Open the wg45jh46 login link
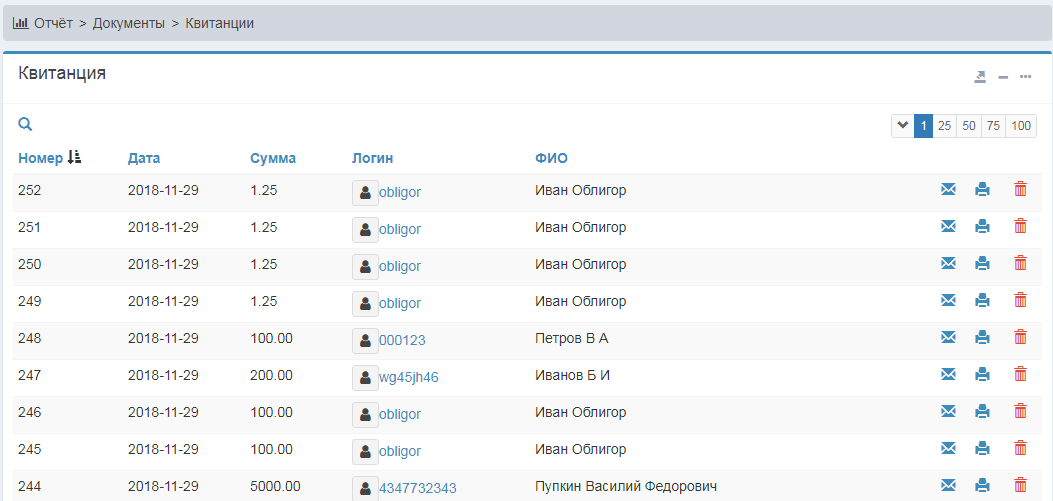The image size is (1053, 501). click(x=408, y=377)
